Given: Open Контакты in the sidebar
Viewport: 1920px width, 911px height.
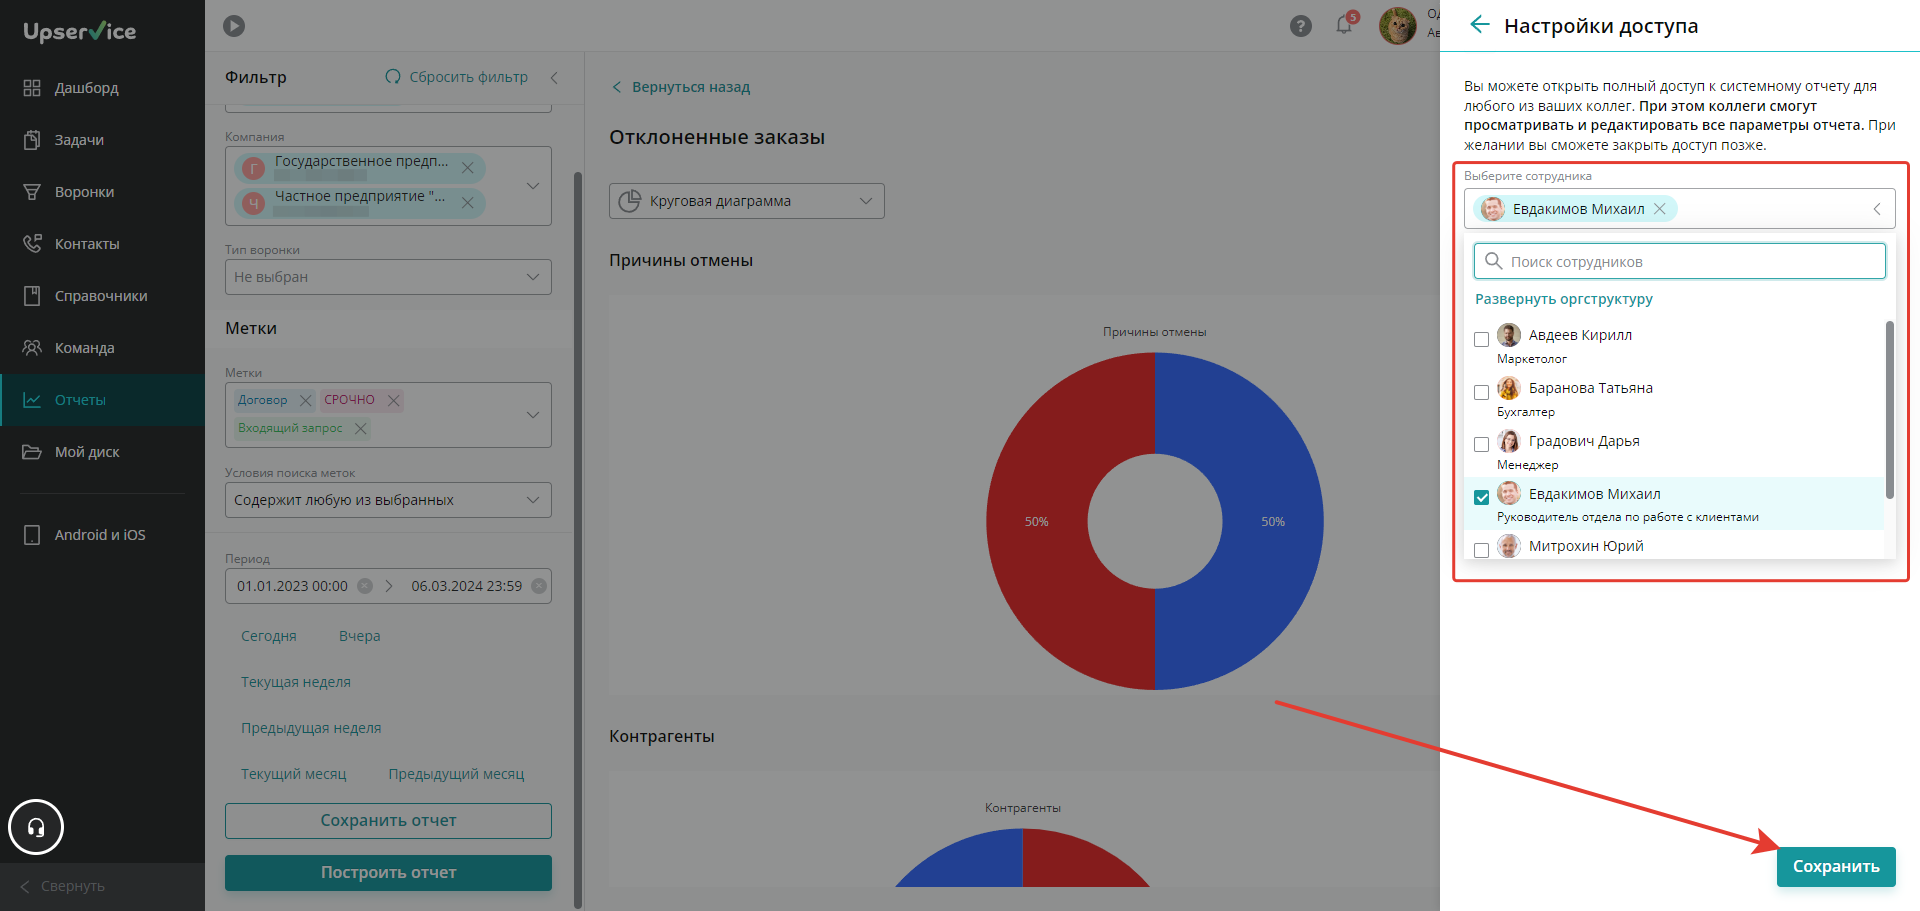Looking at the screenshot, I should coord(102,244).
